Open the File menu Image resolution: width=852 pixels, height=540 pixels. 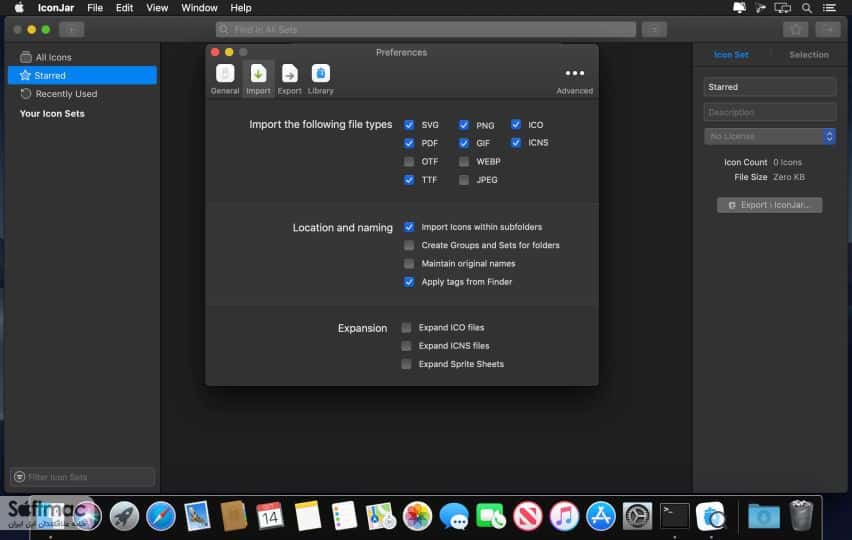pyautogui.click(x=95, y=8)
